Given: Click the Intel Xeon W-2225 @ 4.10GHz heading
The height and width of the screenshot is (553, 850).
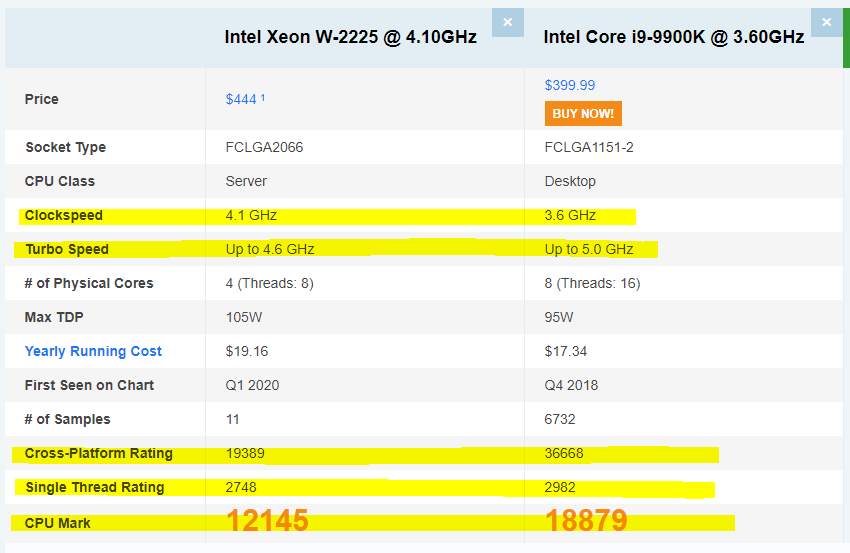Looking at the screenshot, I should point(351,37).
